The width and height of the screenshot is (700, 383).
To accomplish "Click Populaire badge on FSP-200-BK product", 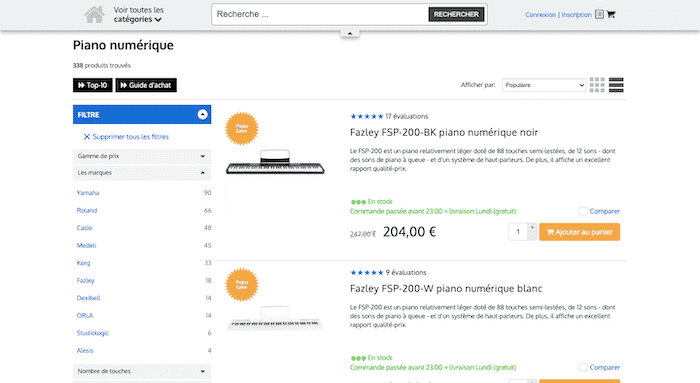I will [242, 129].
